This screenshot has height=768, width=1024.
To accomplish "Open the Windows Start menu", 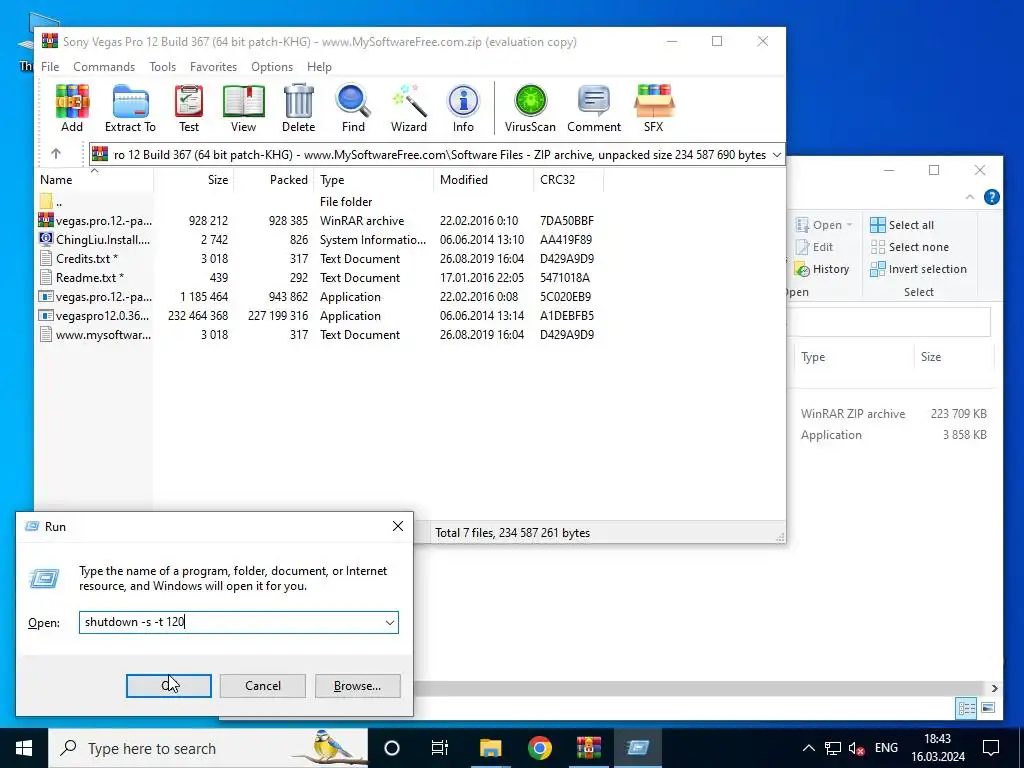I will coord(24,748).
